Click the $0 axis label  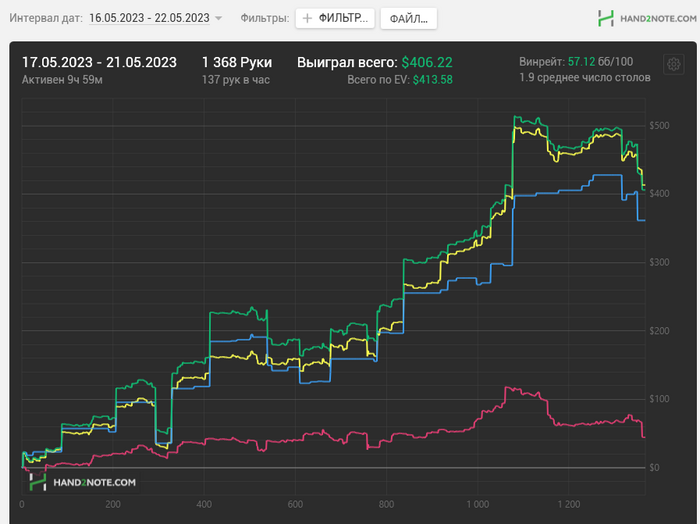(654, 467)
